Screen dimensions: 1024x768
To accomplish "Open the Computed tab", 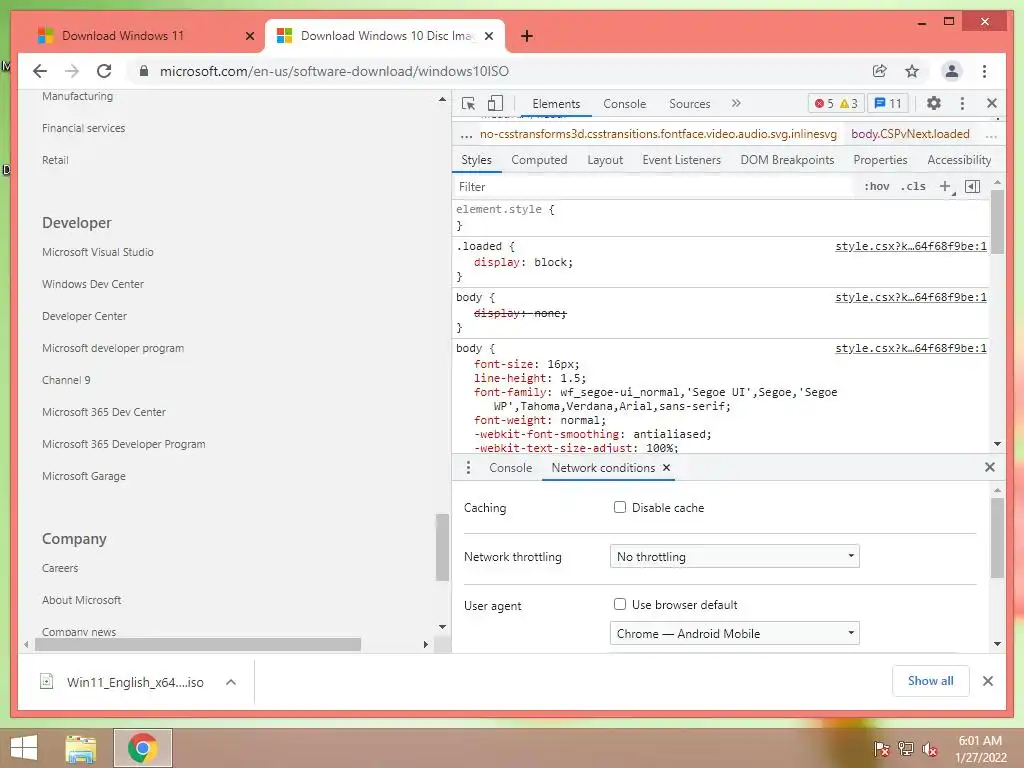I will click(539, 160).
